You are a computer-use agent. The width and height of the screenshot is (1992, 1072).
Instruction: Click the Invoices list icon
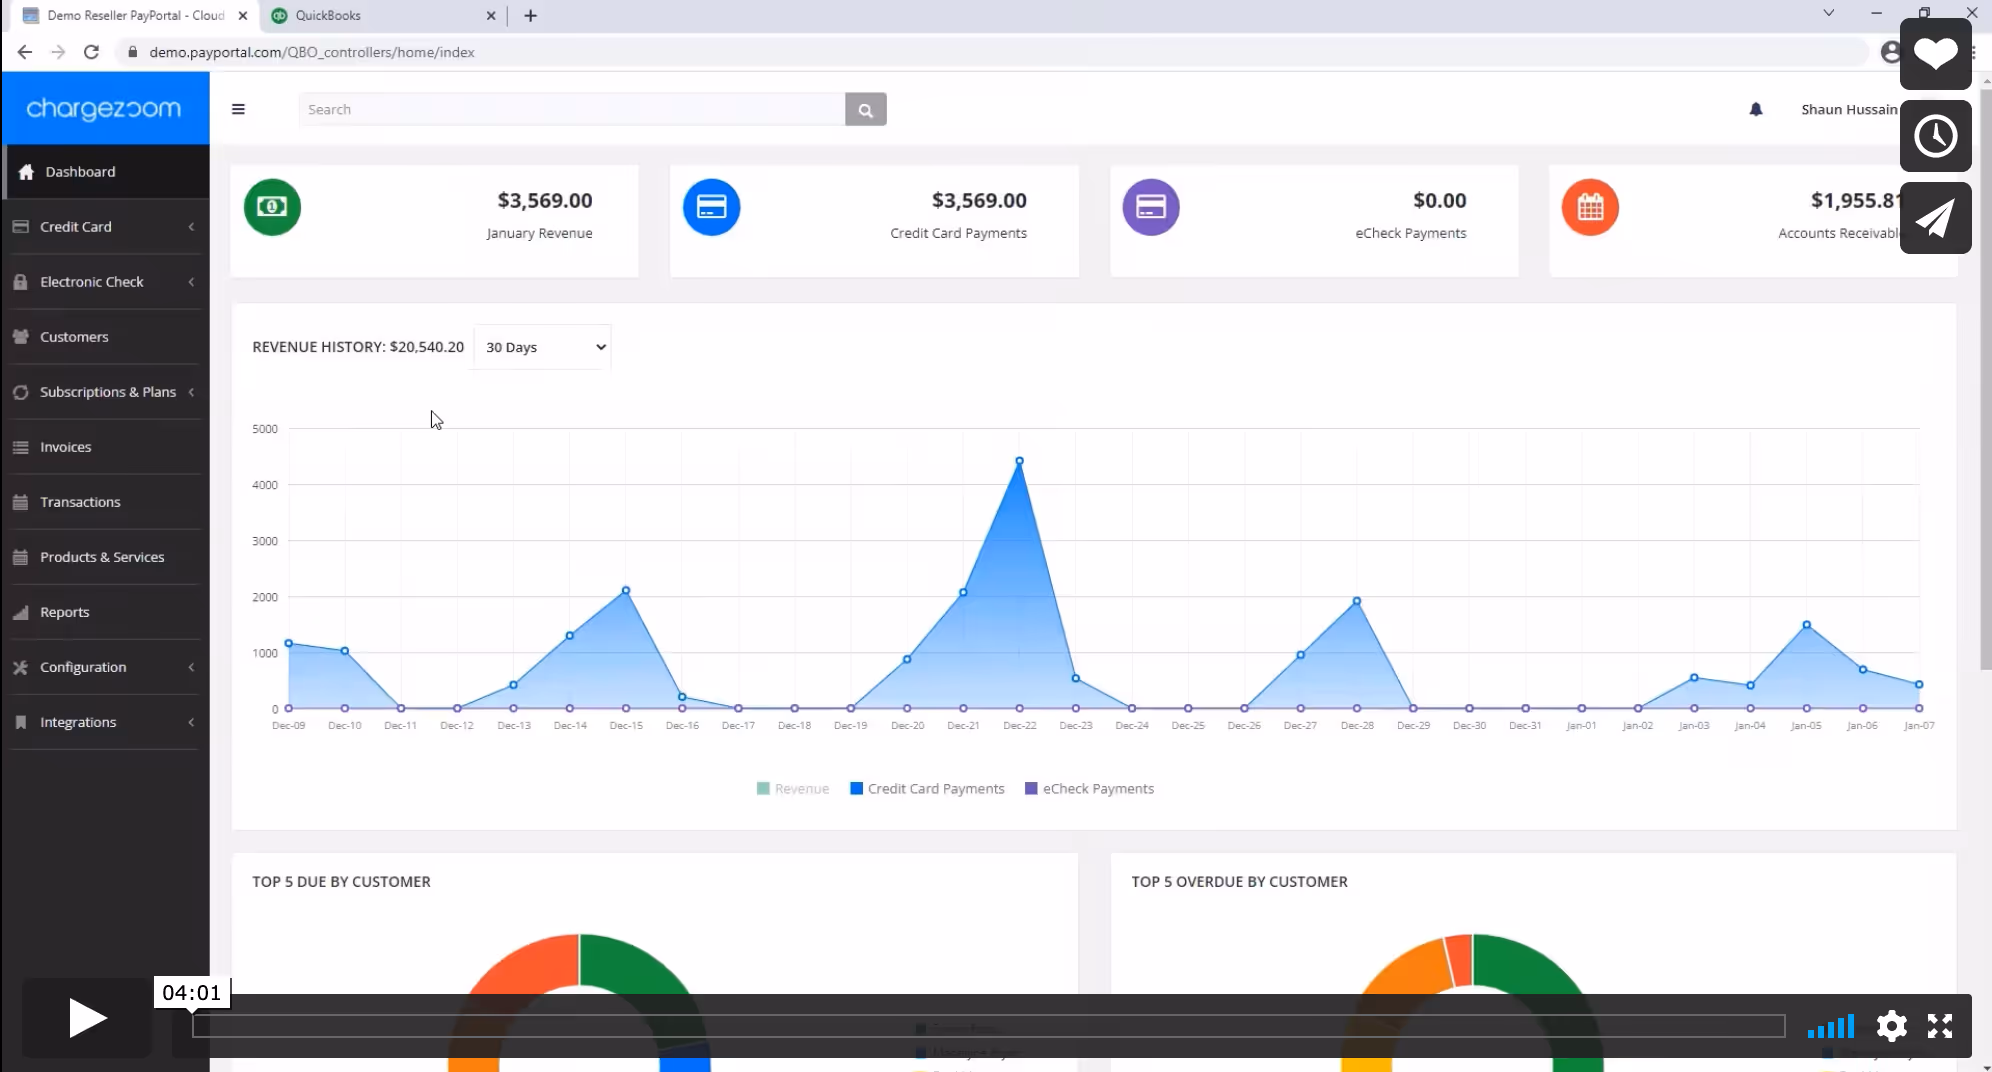tap(20, 447)
